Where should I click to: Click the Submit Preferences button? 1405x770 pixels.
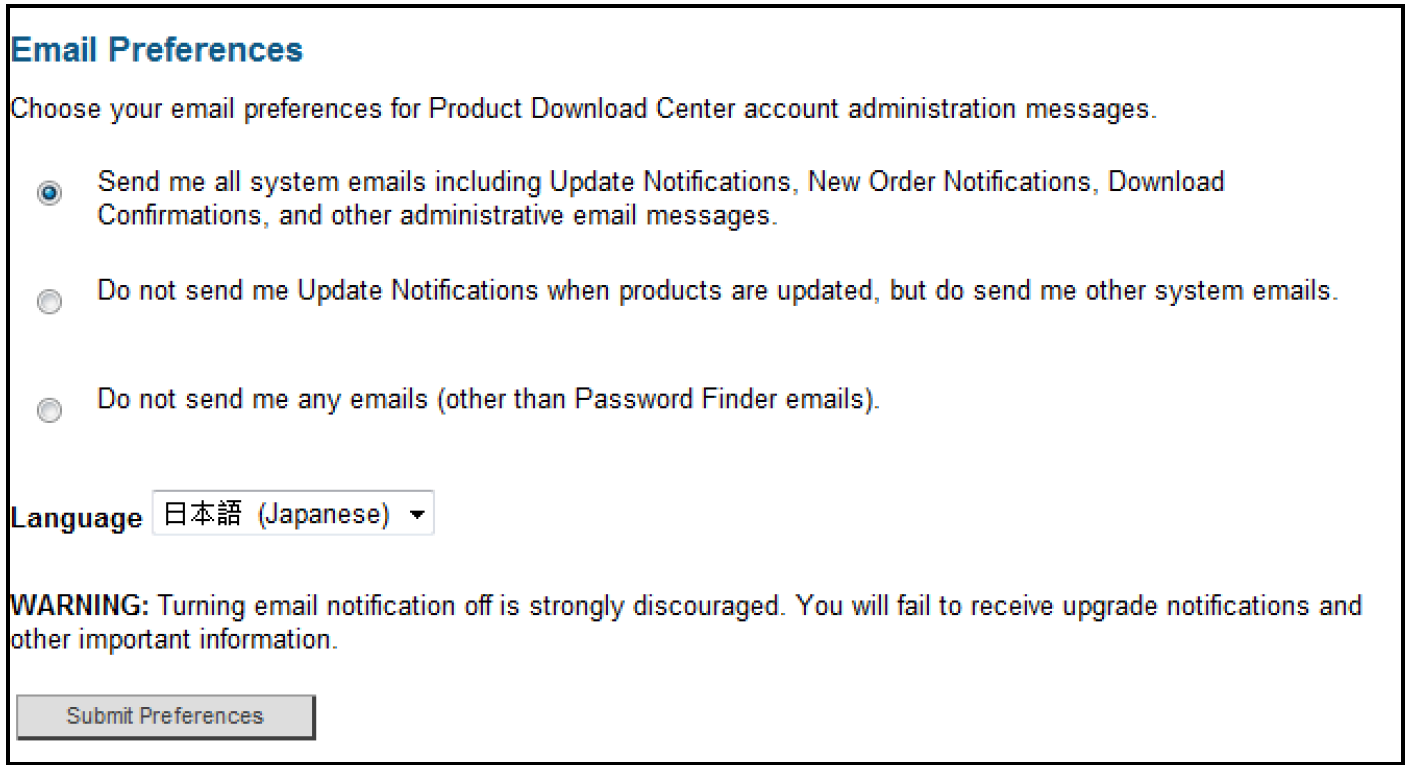[x=165, y=716]
